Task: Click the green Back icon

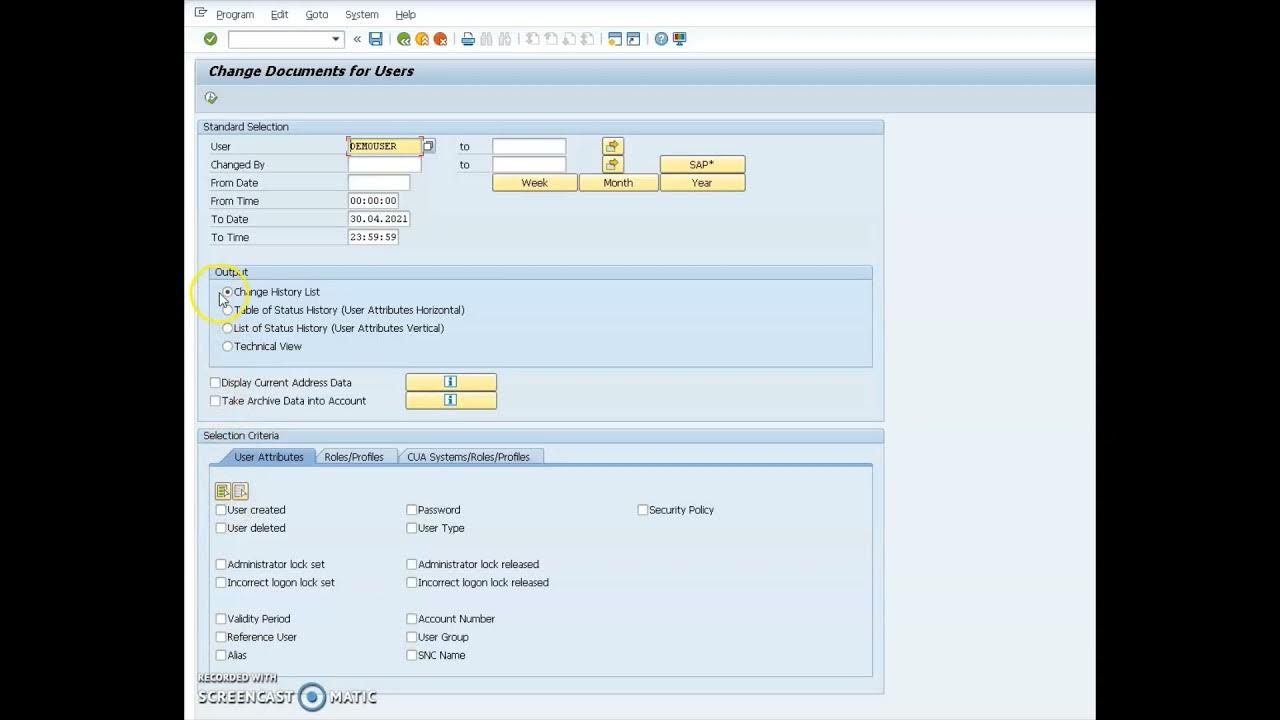Action: tap(404, 39)
